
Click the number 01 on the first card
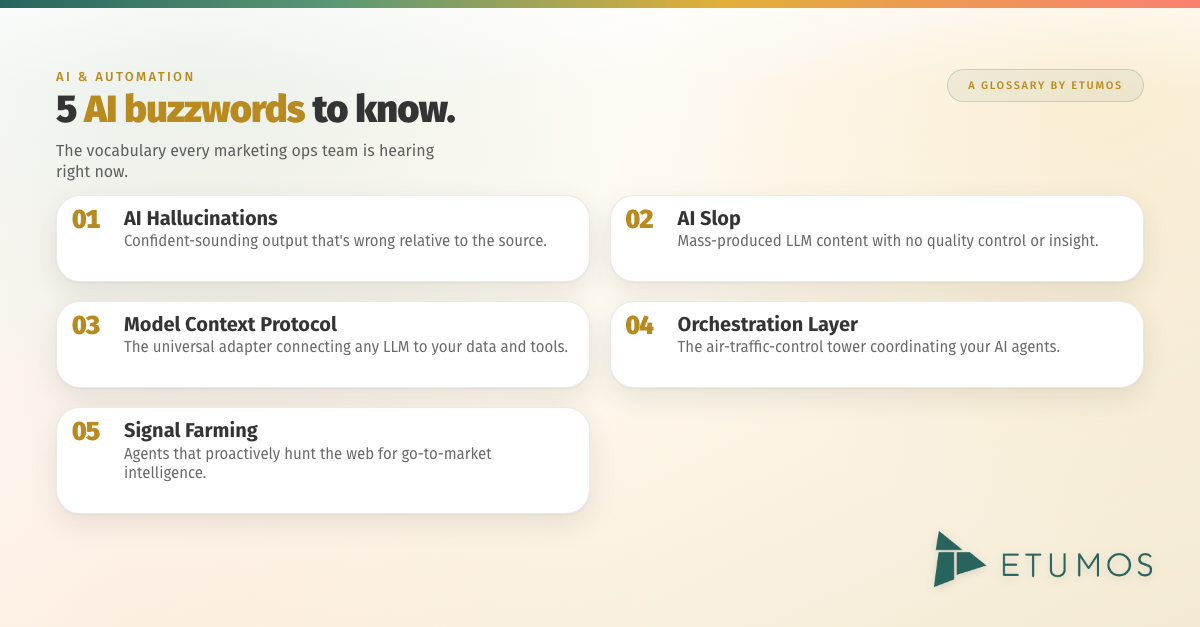[x=86, y=219]
